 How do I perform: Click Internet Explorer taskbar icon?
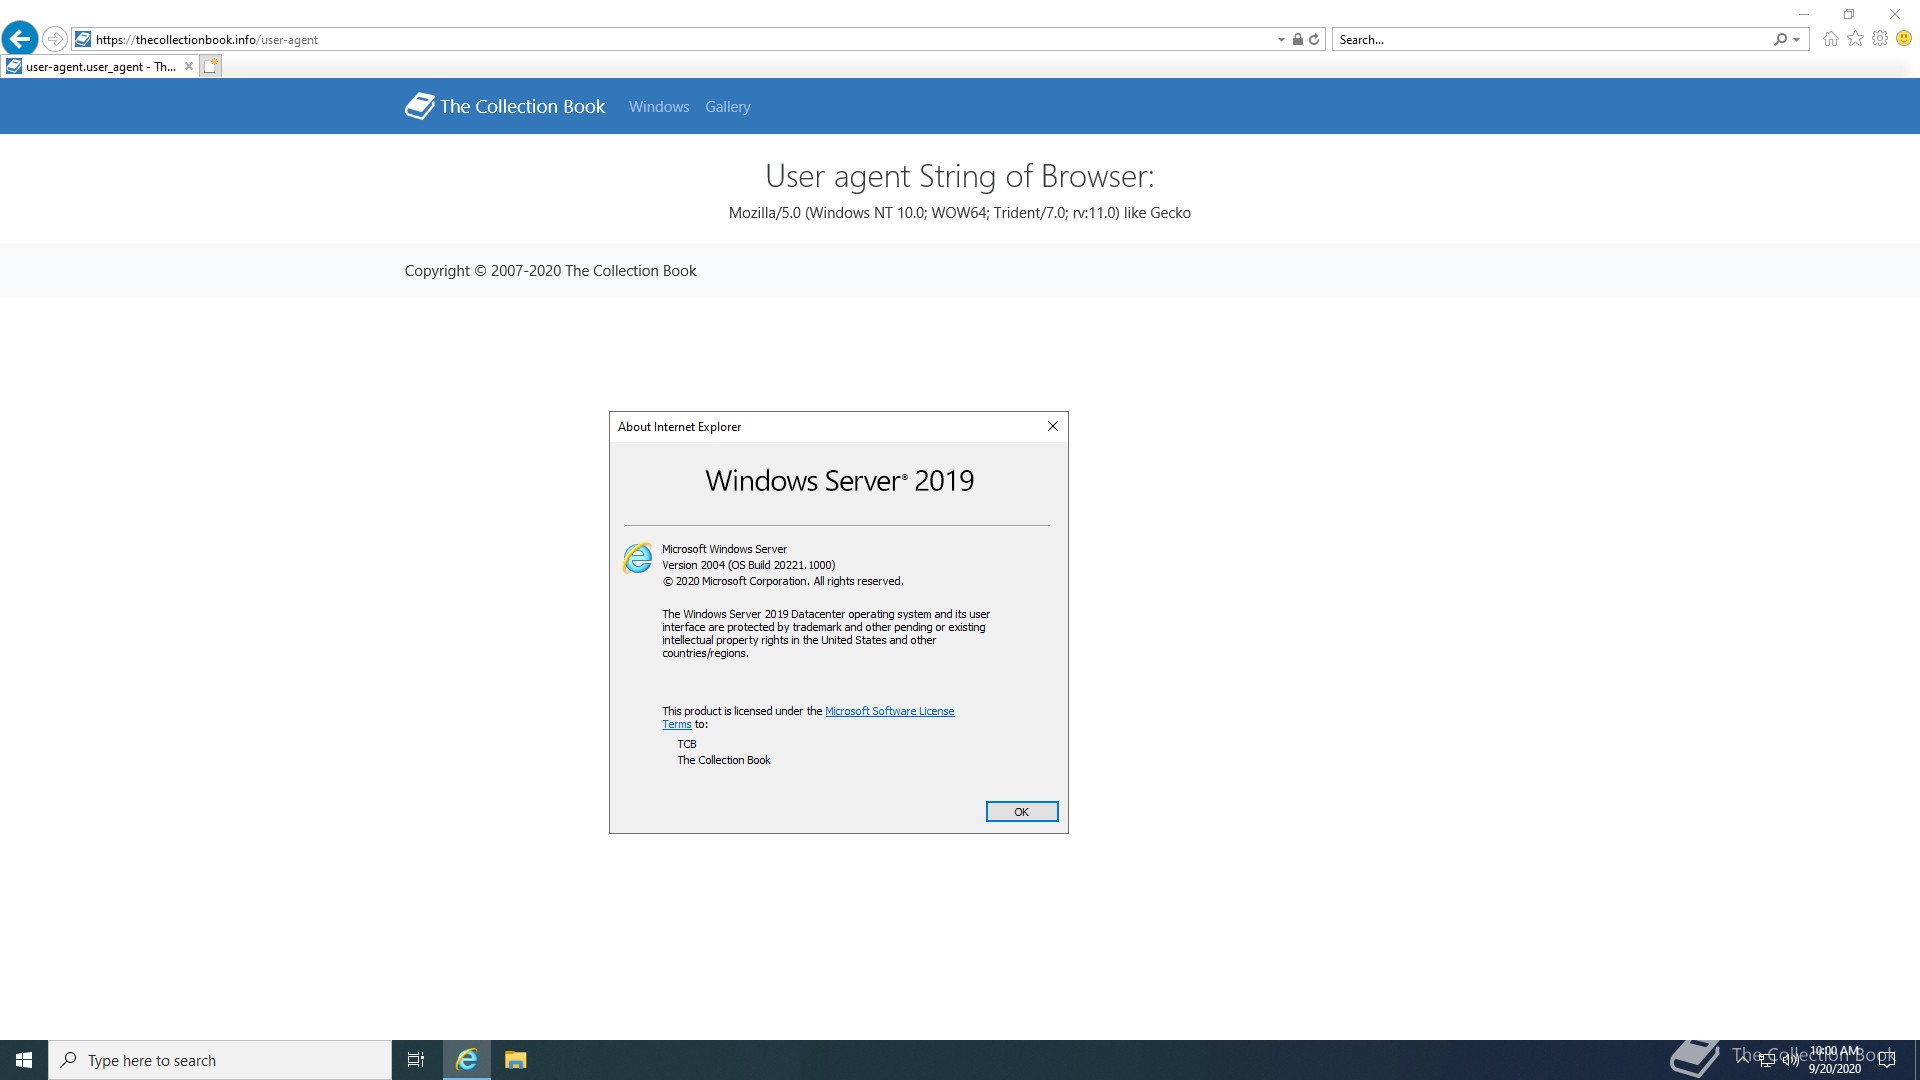point(467,1060)
